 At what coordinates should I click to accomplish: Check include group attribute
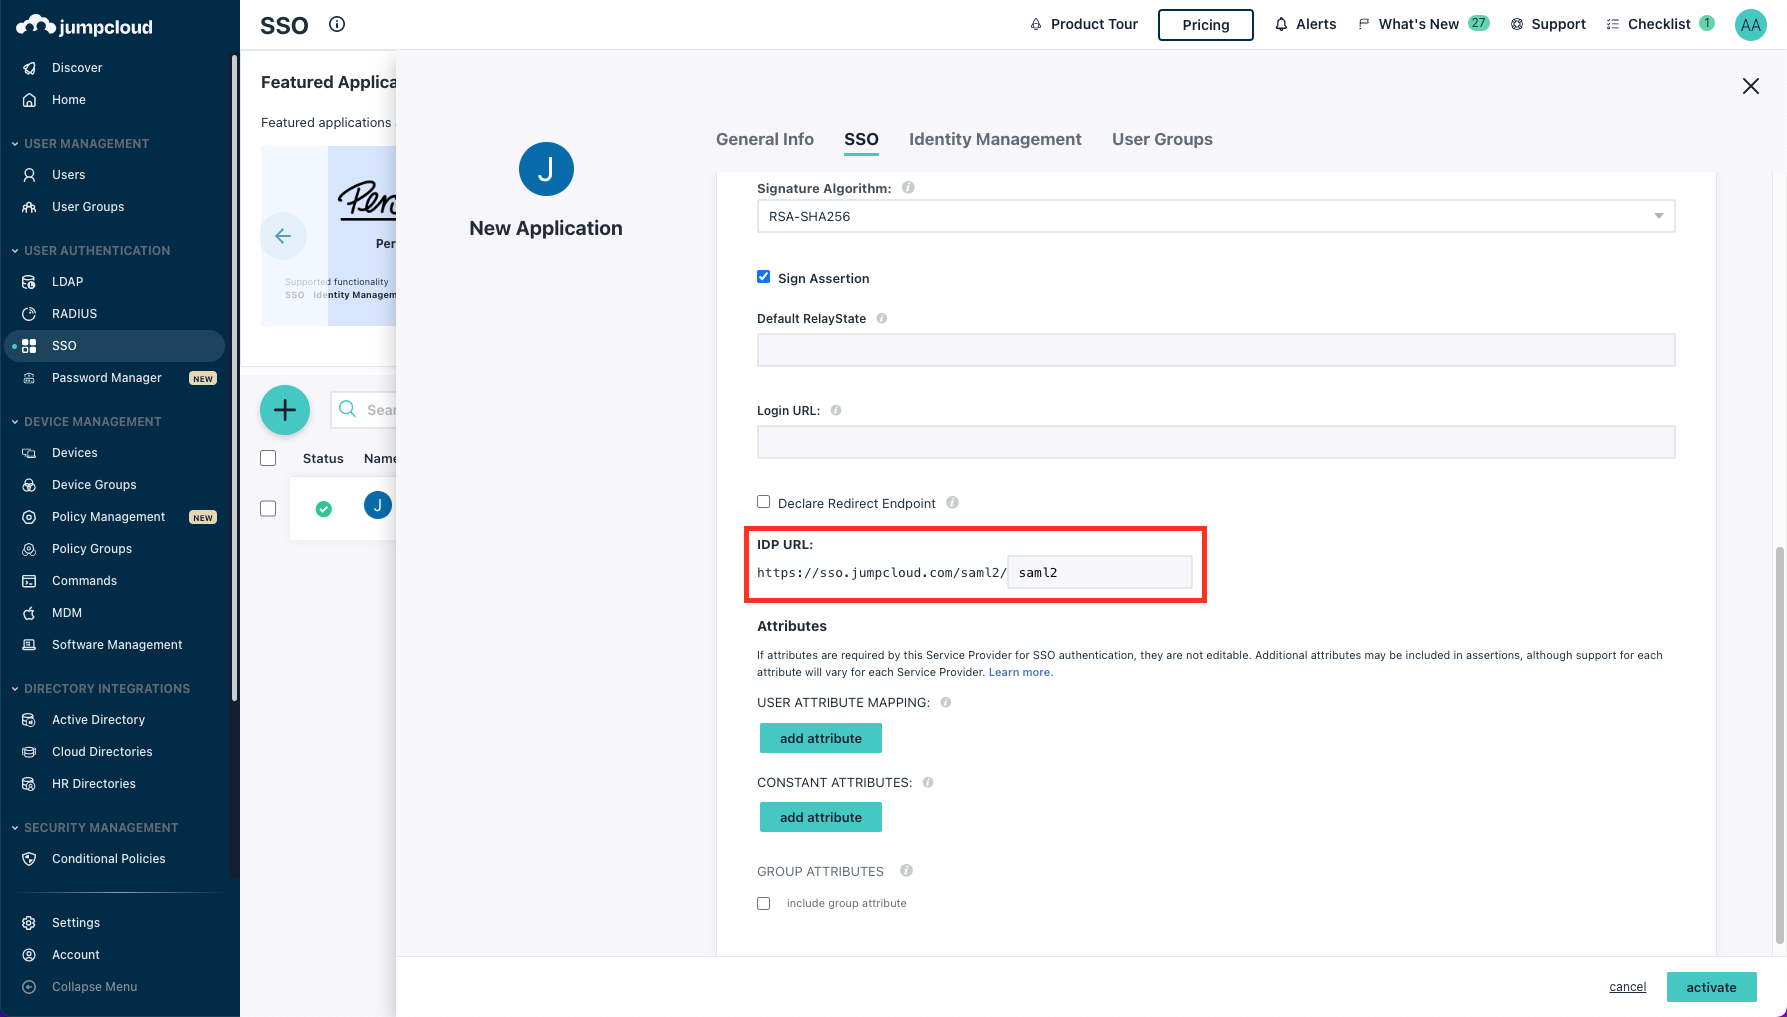pos(764,903)
